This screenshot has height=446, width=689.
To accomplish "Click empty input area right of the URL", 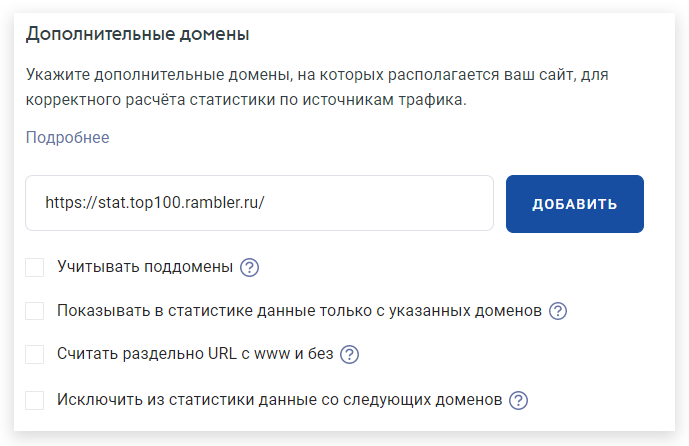I will pos(378,203).
